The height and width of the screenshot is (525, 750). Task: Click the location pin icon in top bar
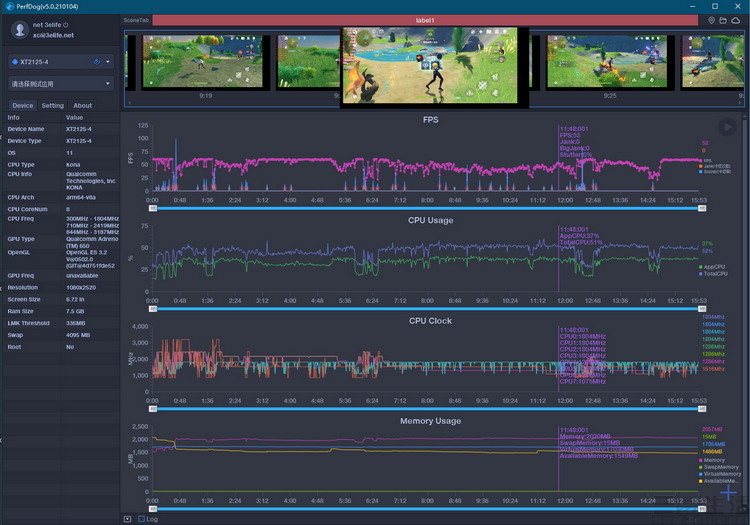[x=712, y=20]
